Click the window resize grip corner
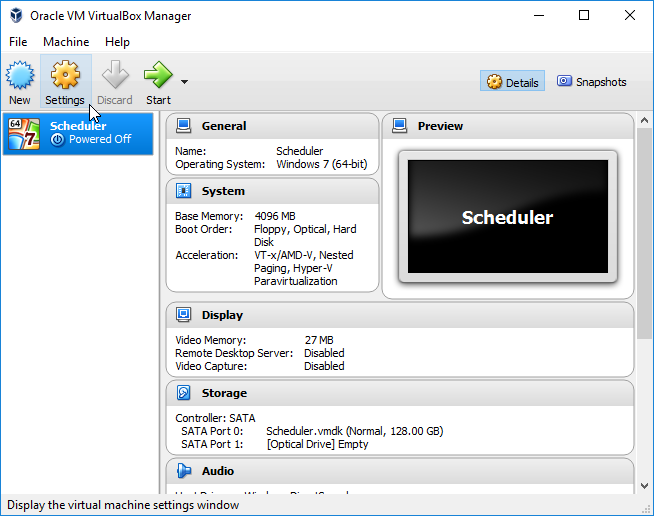654x516 pixels. click(648, 509)
